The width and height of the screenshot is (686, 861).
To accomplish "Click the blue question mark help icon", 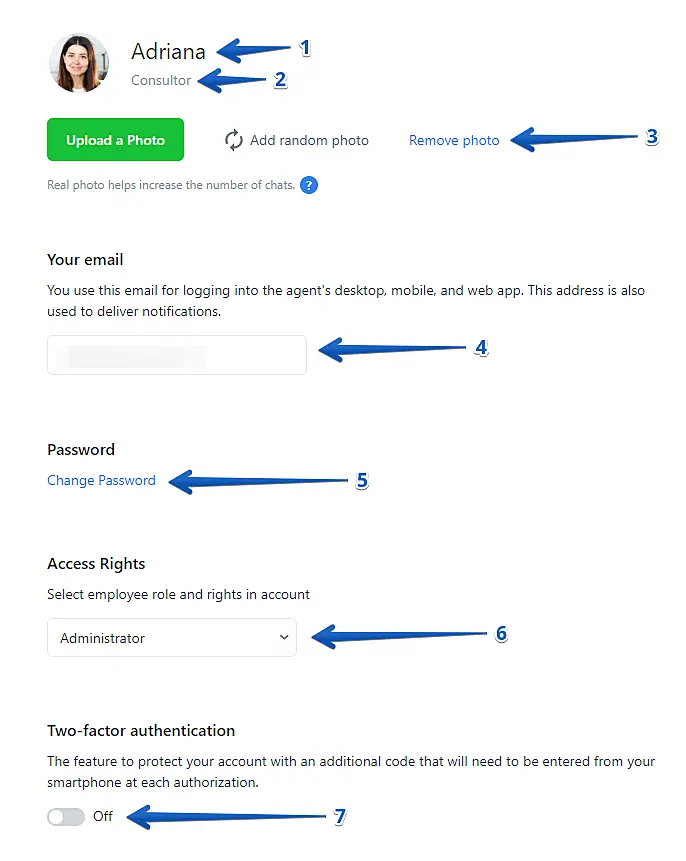I will [309, 185].
